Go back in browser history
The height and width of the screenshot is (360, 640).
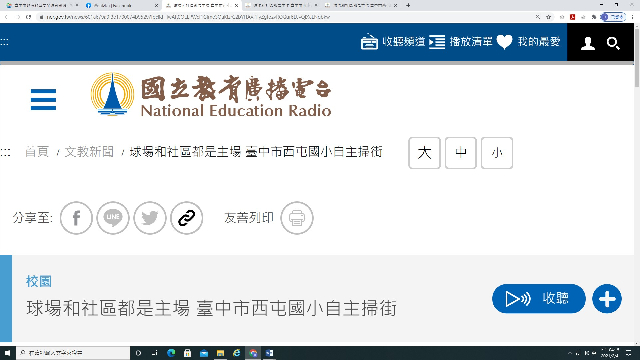click(x=6, y=17)
